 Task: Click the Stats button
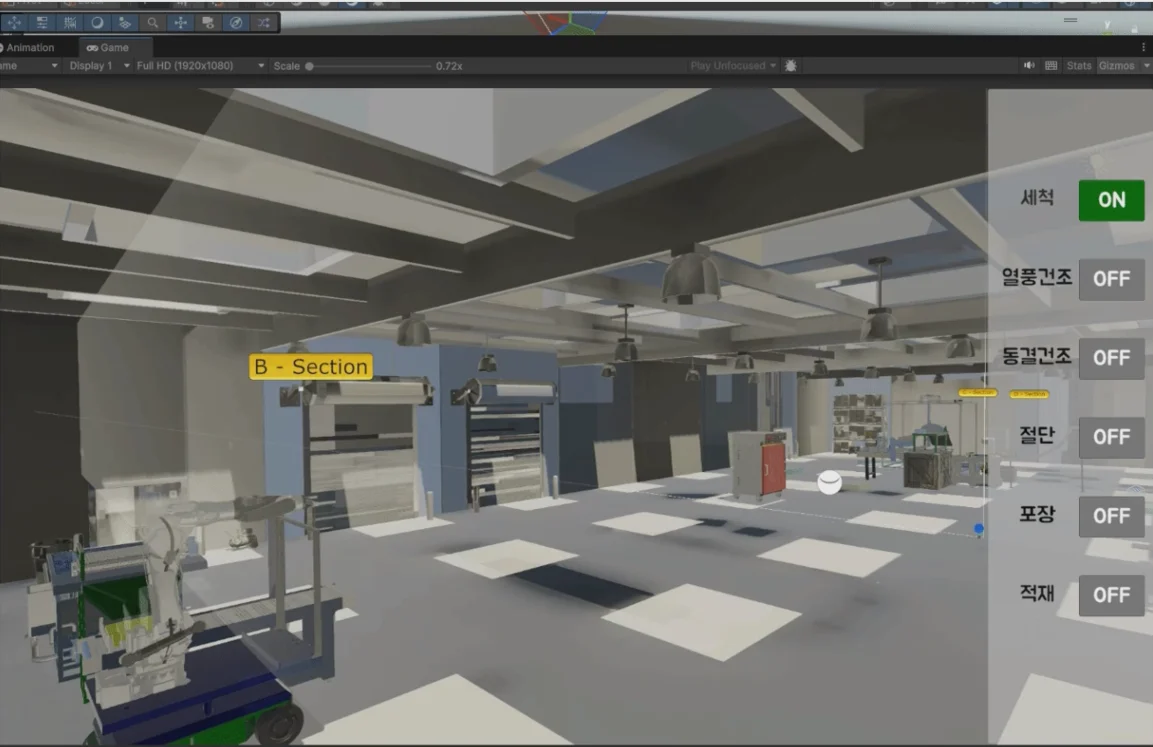1079,66
